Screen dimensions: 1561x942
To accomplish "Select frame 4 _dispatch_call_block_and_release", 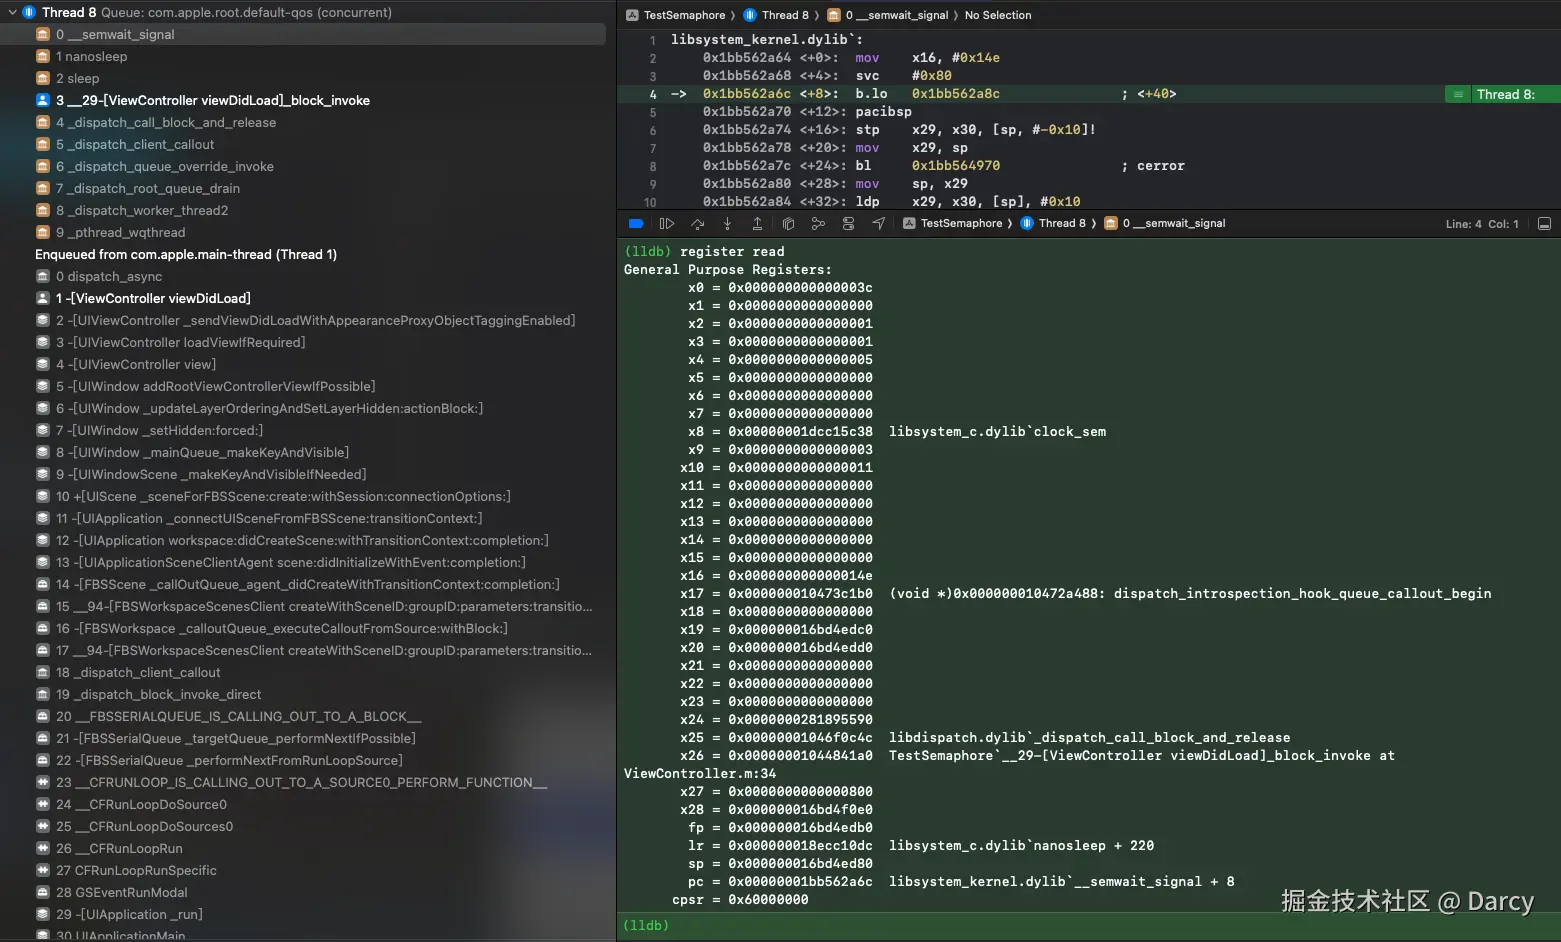I will coord(303,122).
